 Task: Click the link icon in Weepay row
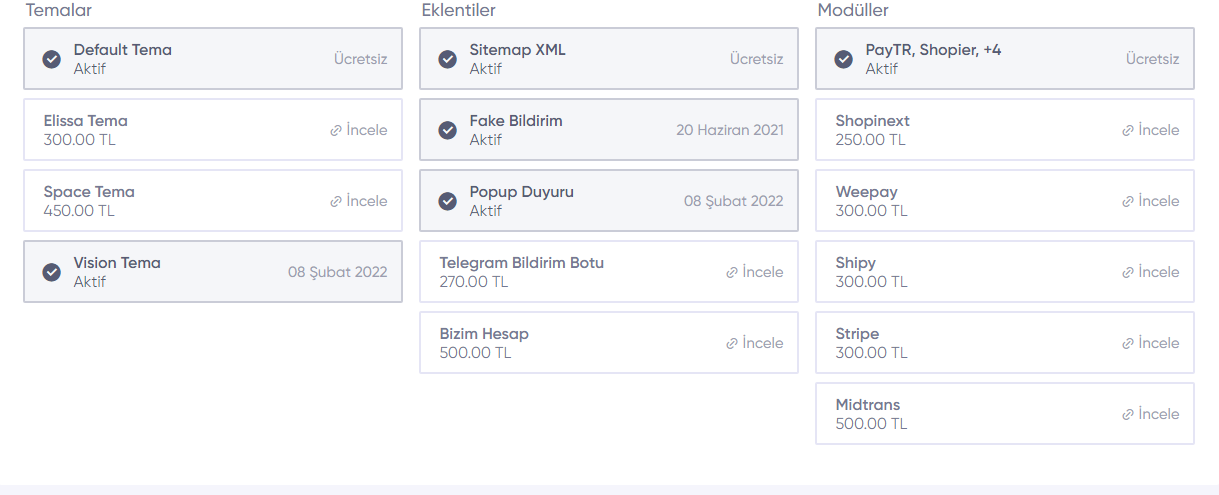point(1128,201)
